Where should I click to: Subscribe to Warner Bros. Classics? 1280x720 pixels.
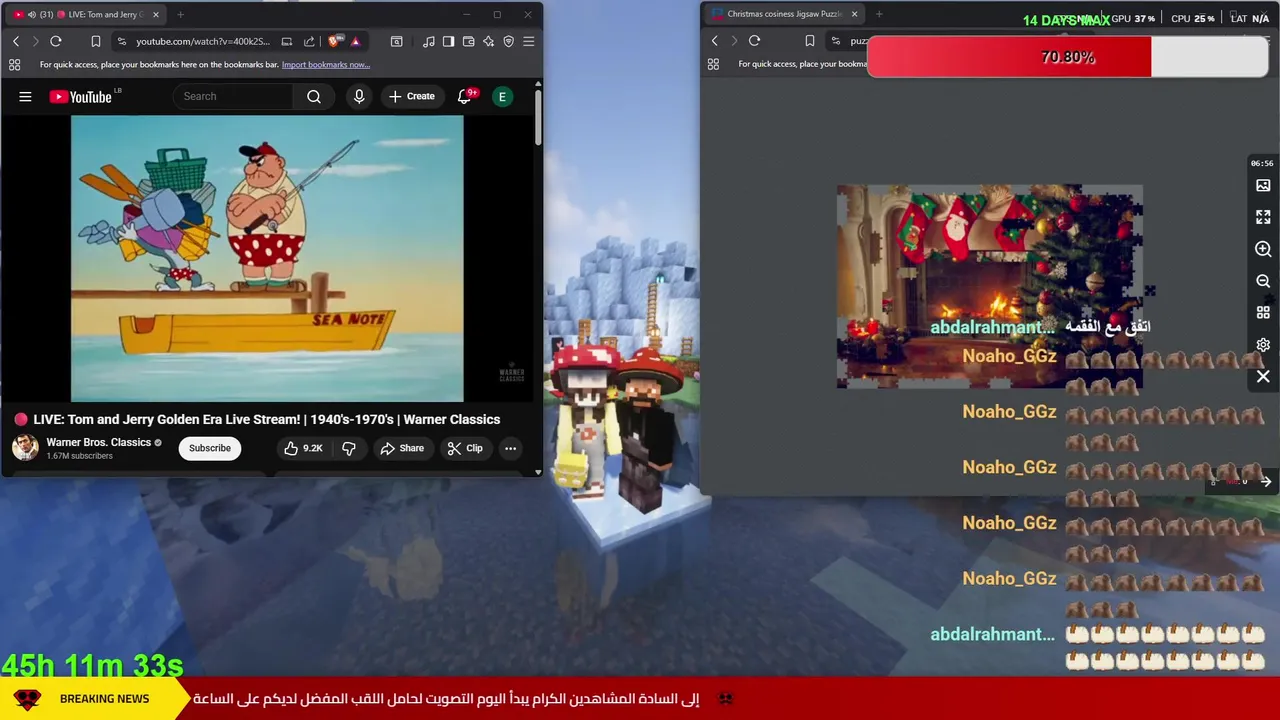click(210, 448)
